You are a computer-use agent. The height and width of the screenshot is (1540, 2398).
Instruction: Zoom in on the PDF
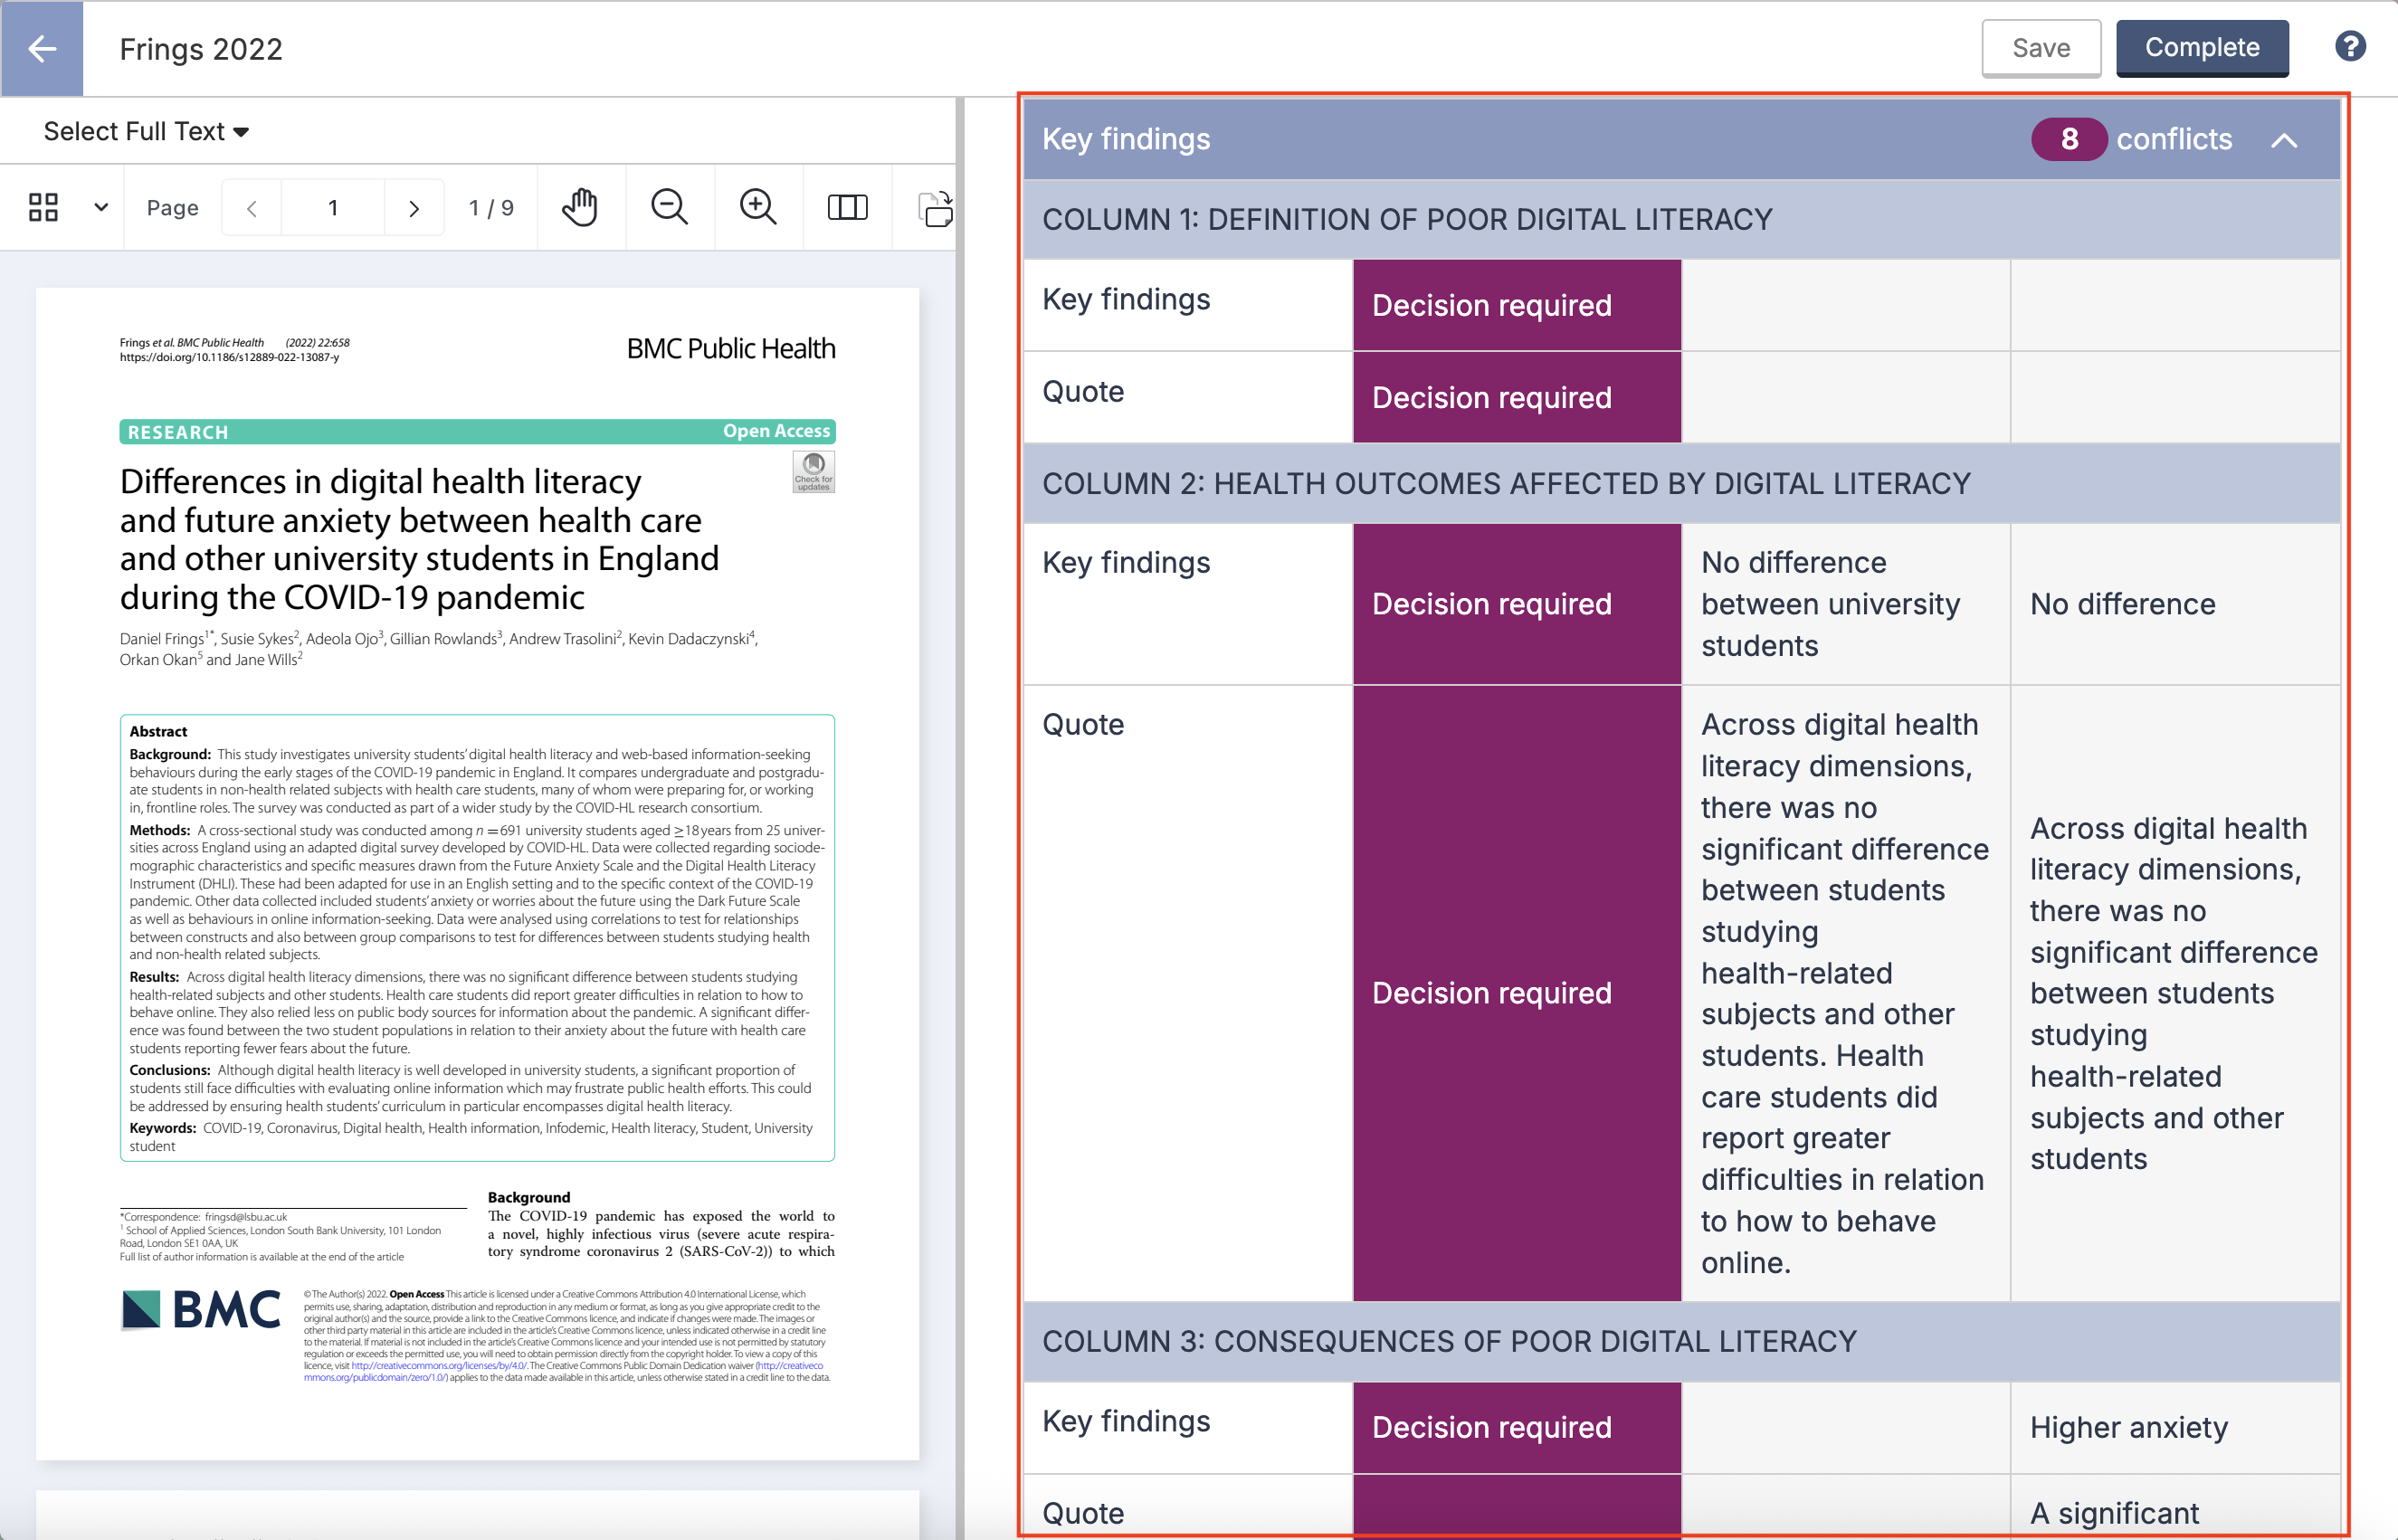click(x=758, y=207)
